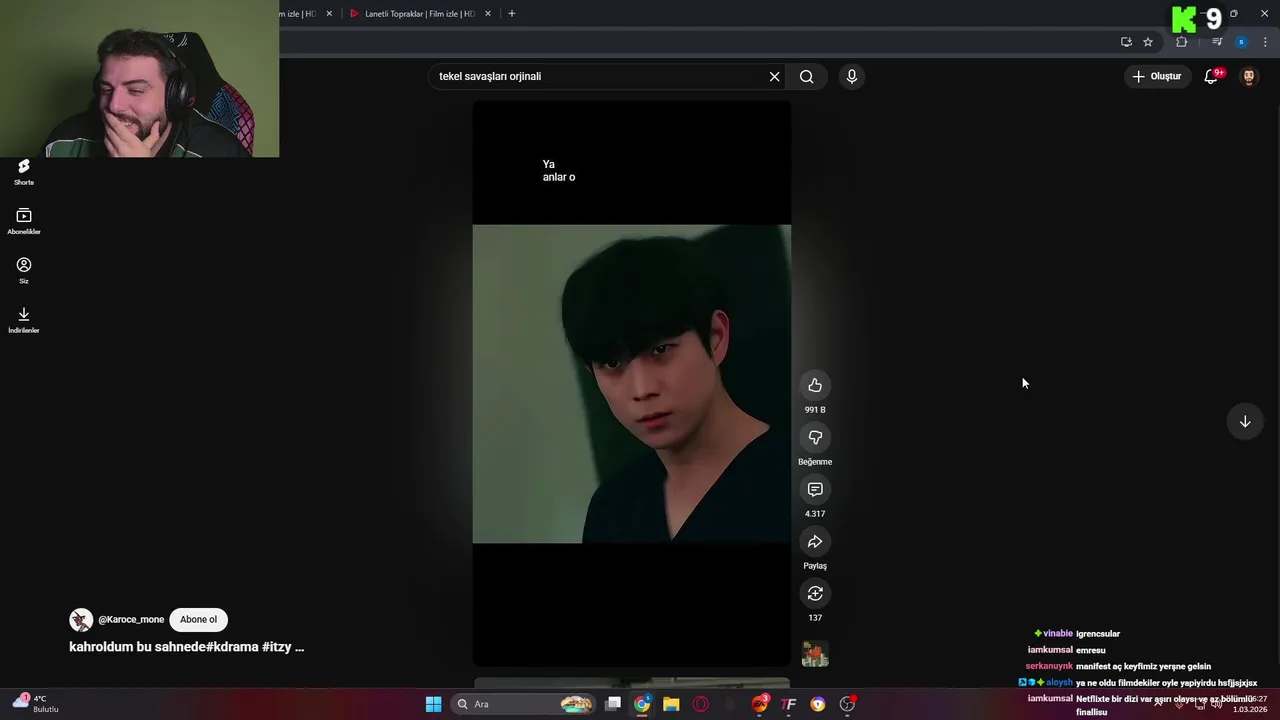1280x720 pixels.
Task: Open the YouTube notifications bell
Action: point(1211,77)
